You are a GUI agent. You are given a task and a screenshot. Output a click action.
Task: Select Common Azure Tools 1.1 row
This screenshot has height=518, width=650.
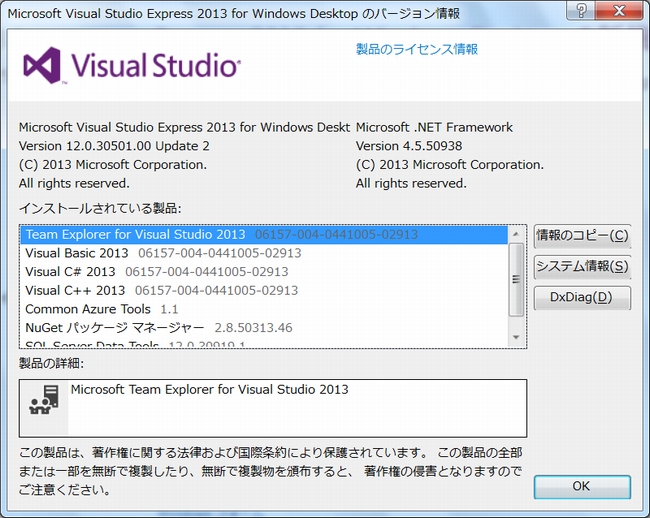pyautogui.click(x=264, y=309)
